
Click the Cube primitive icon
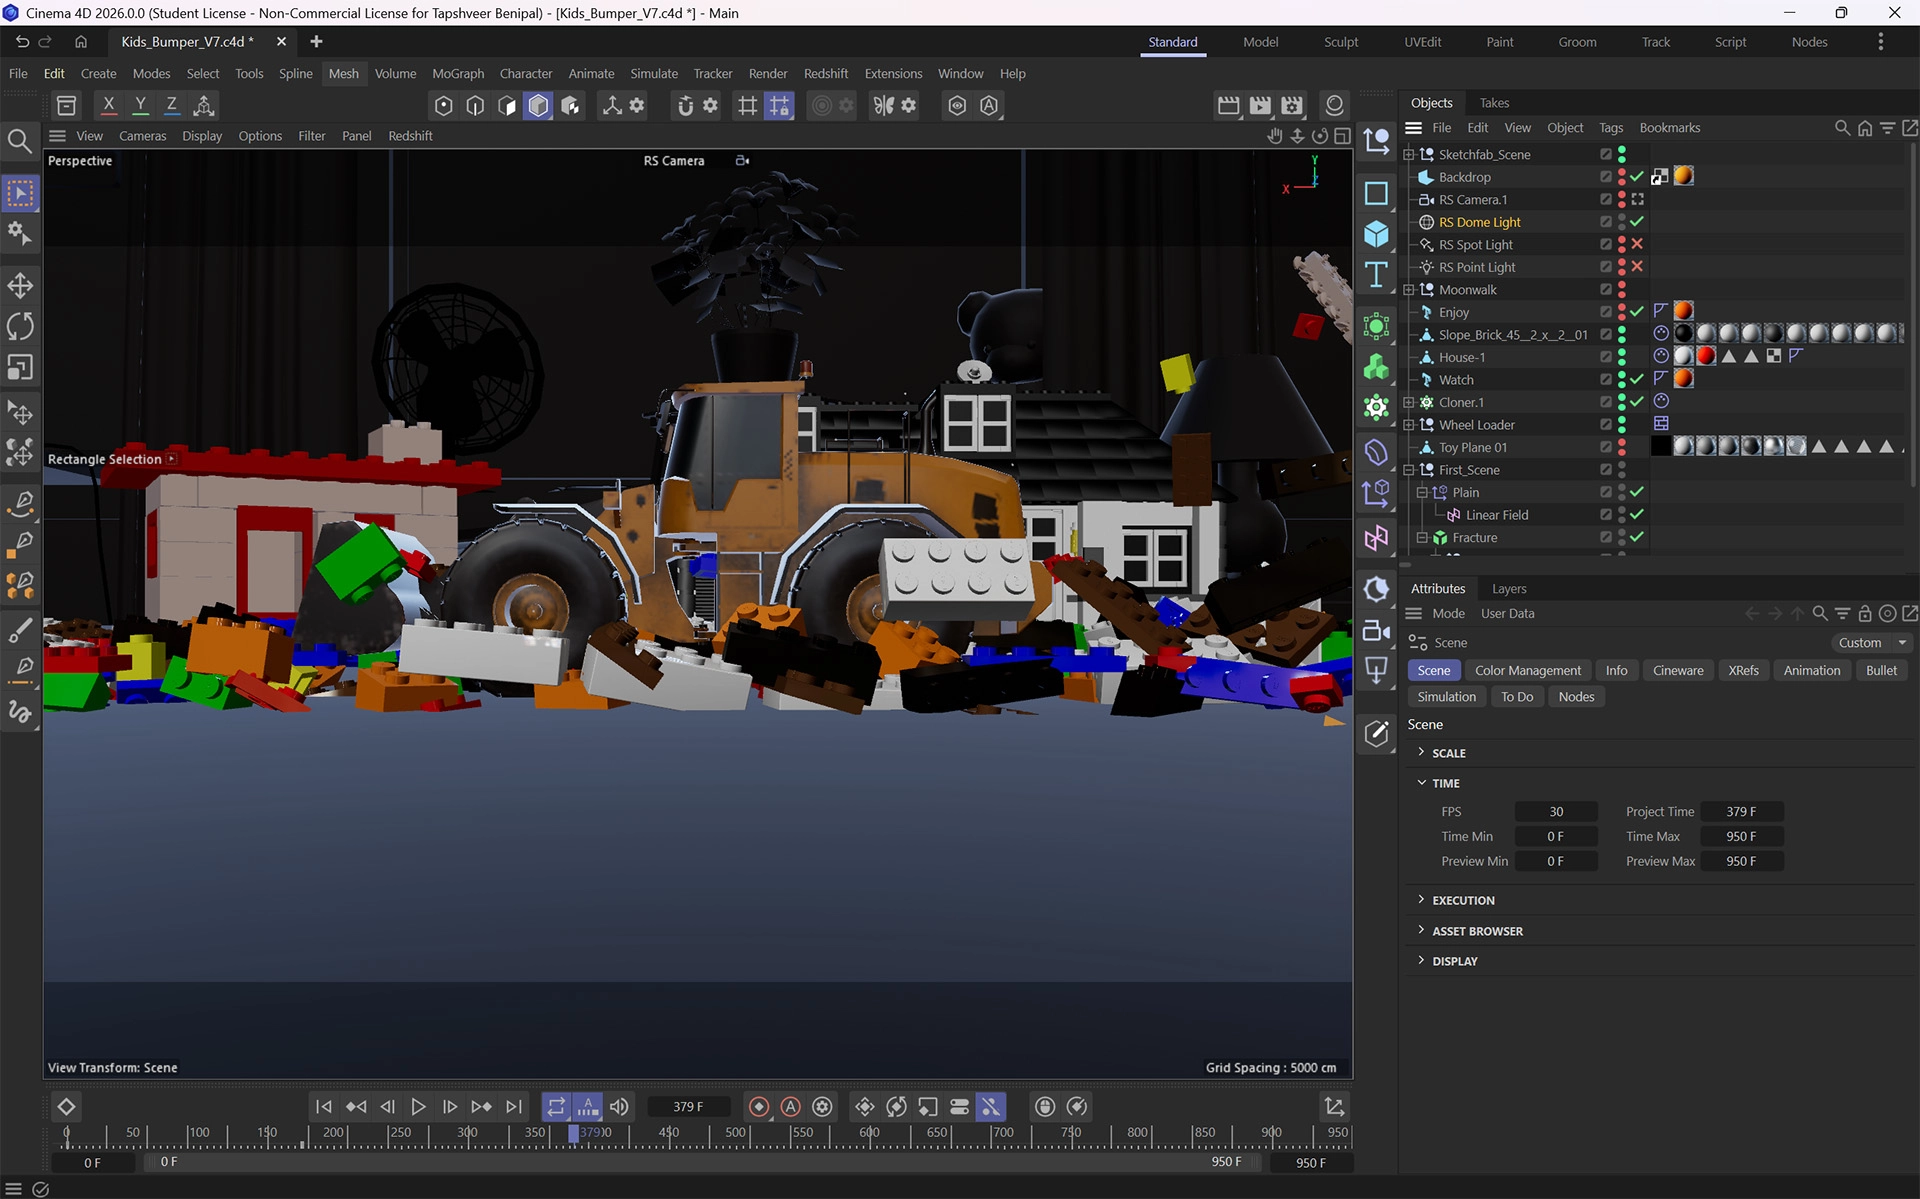point(1376,234)
